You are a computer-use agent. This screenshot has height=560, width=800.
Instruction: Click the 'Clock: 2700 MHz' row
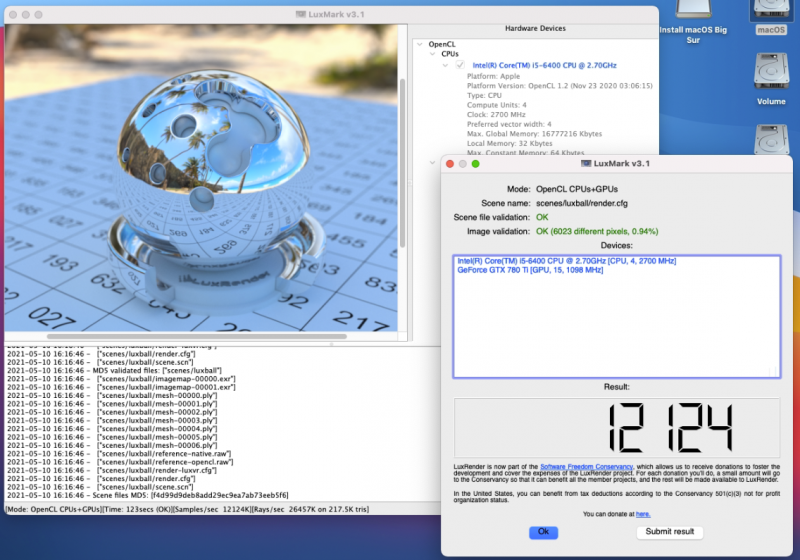click(x=496, y=115)
